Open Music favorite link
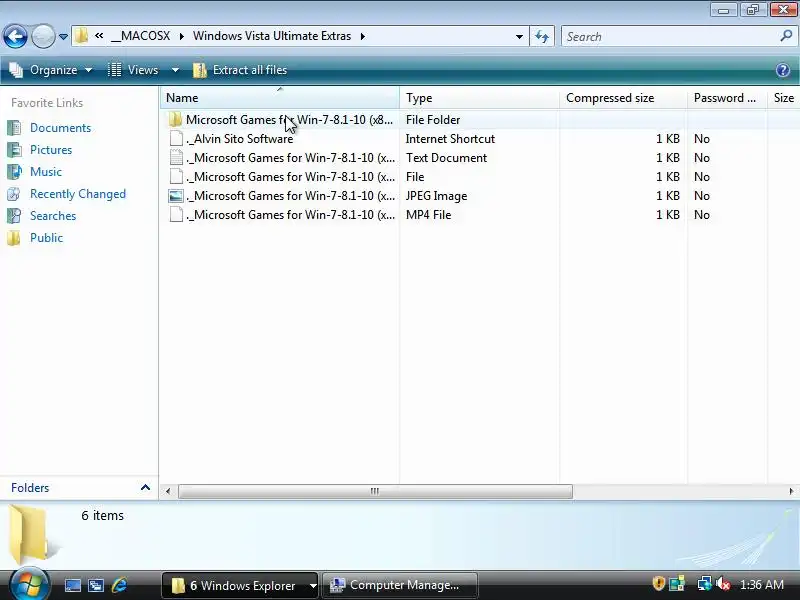The height and width of the screenshot is (600, 800). (x=46, y=172)
